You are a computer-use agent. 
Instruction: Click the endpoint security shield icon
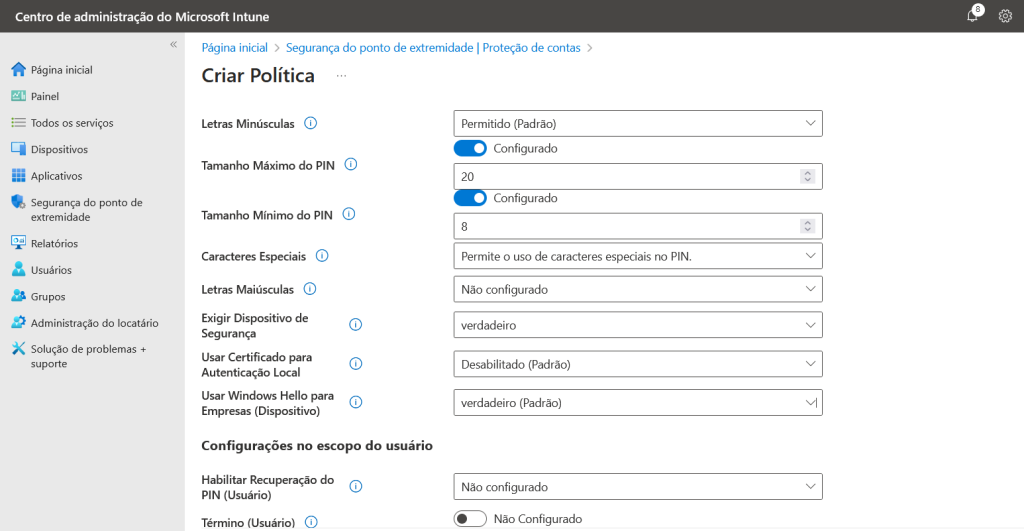point(18,202)
